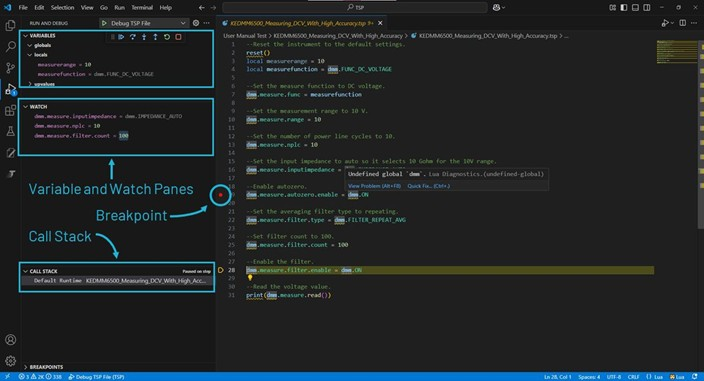The height and width of the screenshot is (381, 704).
Task: Open the Explorer view in the activity bar
Action: (x=10, y=25)
